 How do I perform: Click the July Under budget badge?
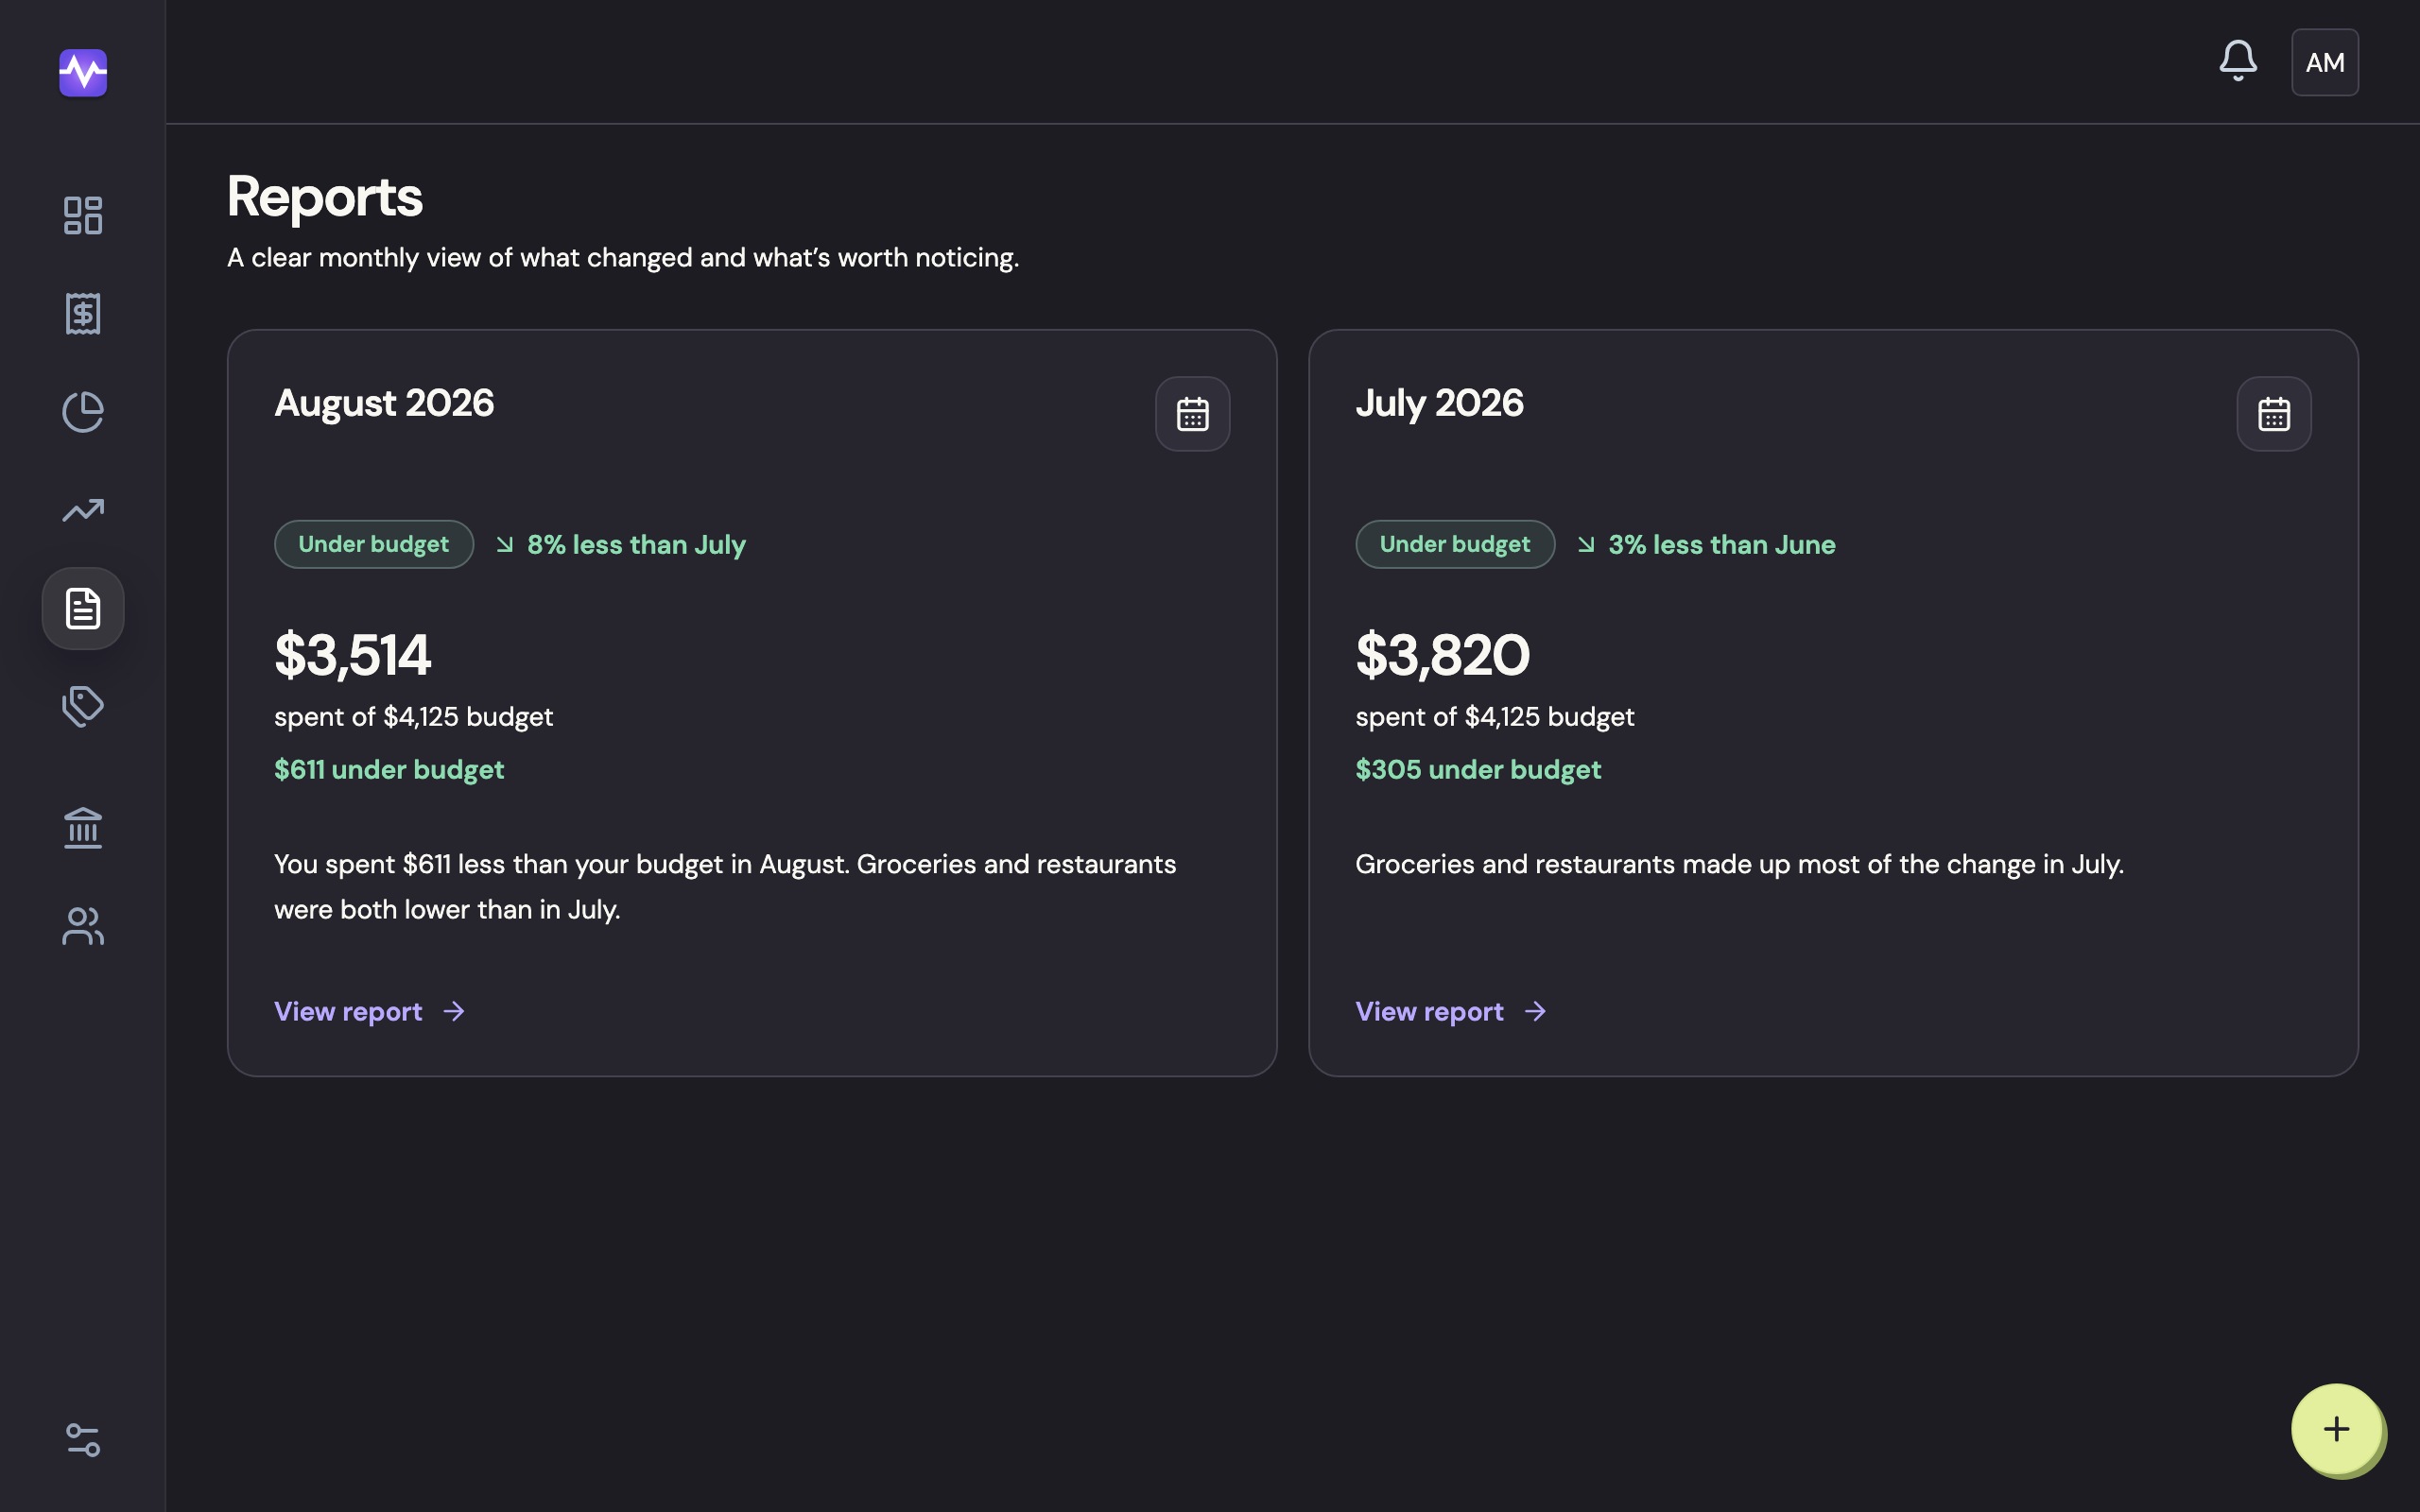point(1455,544)
